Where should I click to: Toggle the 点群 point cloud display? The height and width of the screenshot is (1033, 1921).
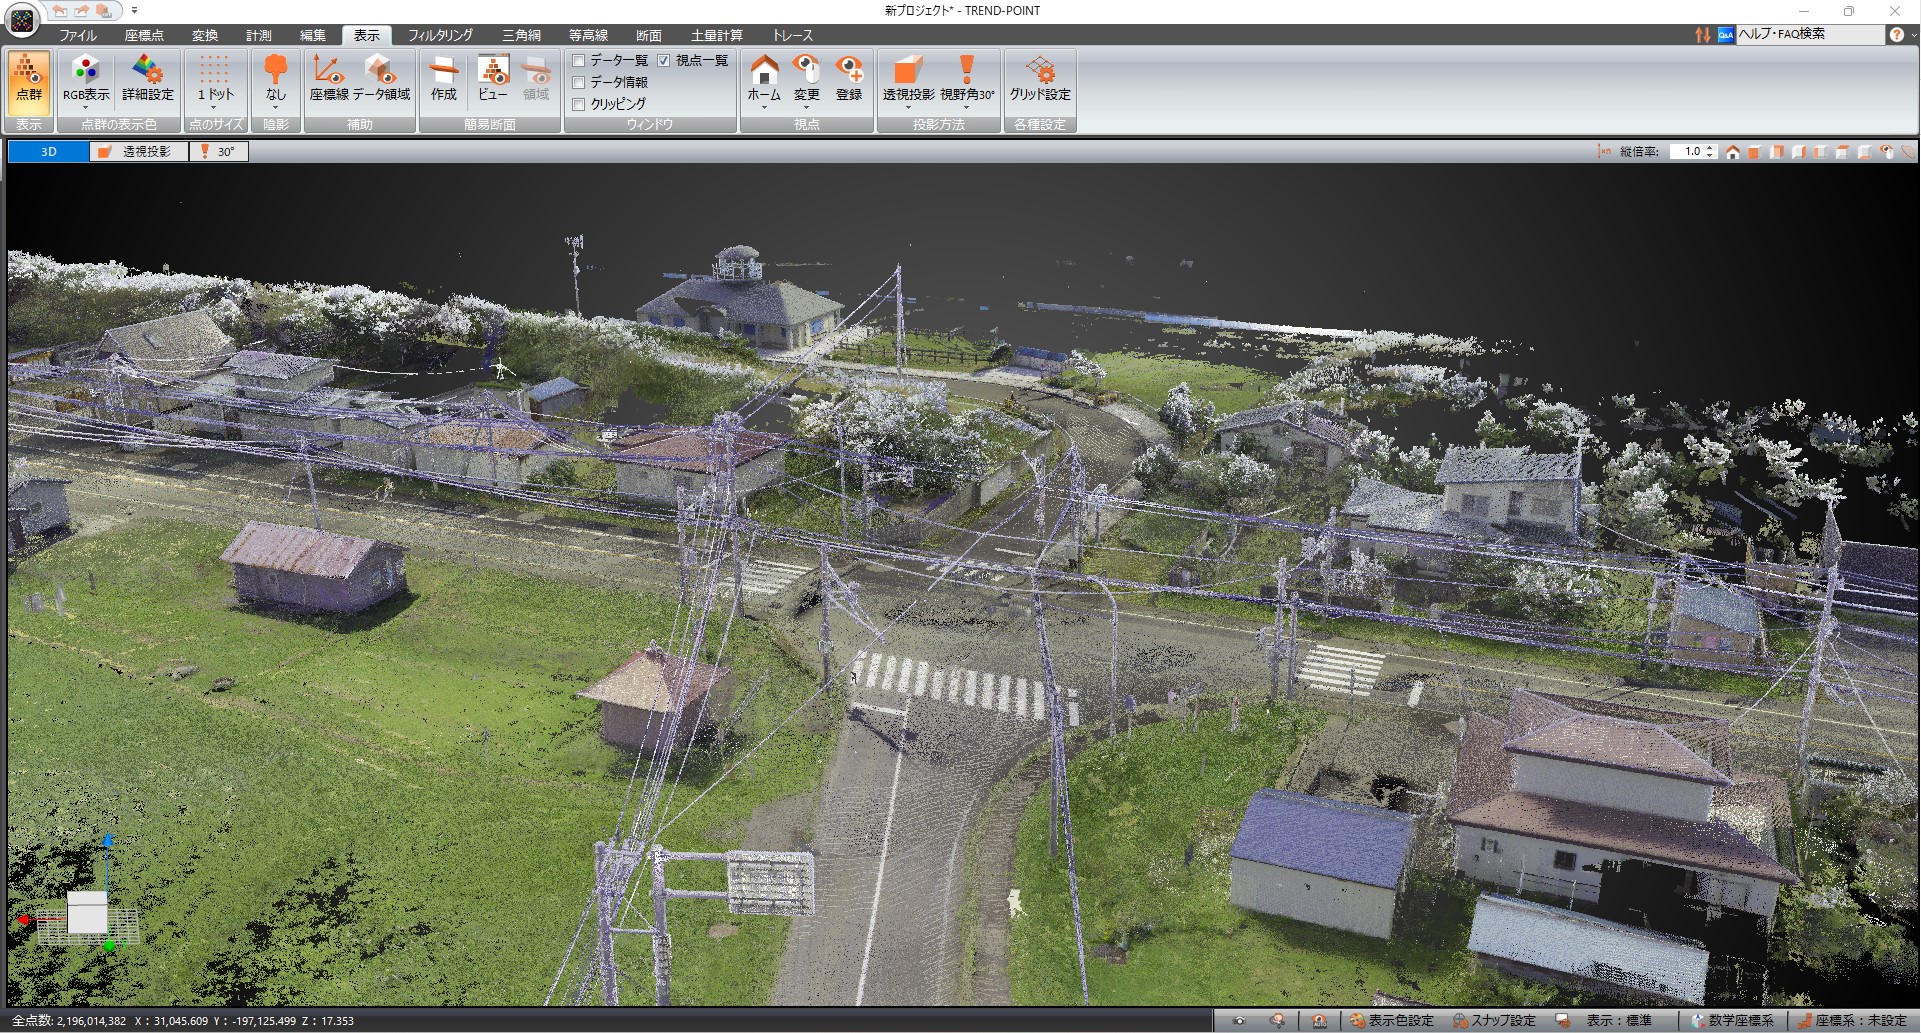pos(29,79)
